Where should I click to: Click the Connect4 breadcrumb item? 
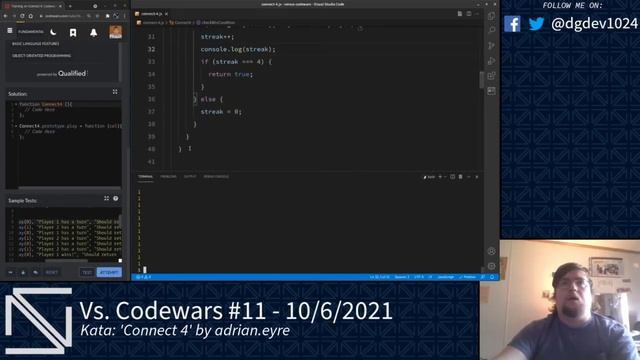coord(180,23)
